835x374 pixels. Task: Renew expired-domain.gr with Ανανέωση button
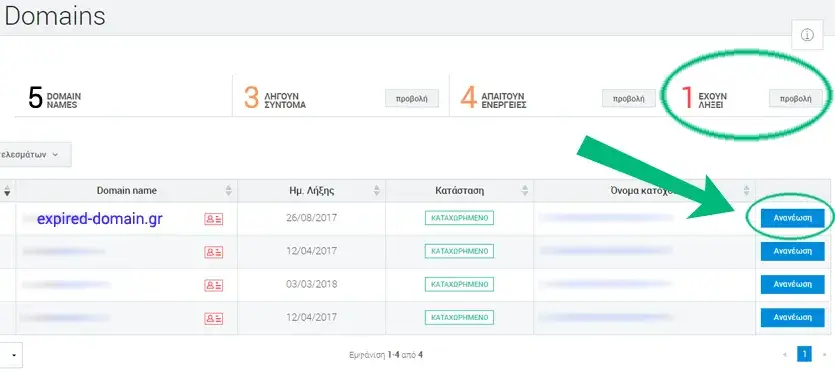792,218
